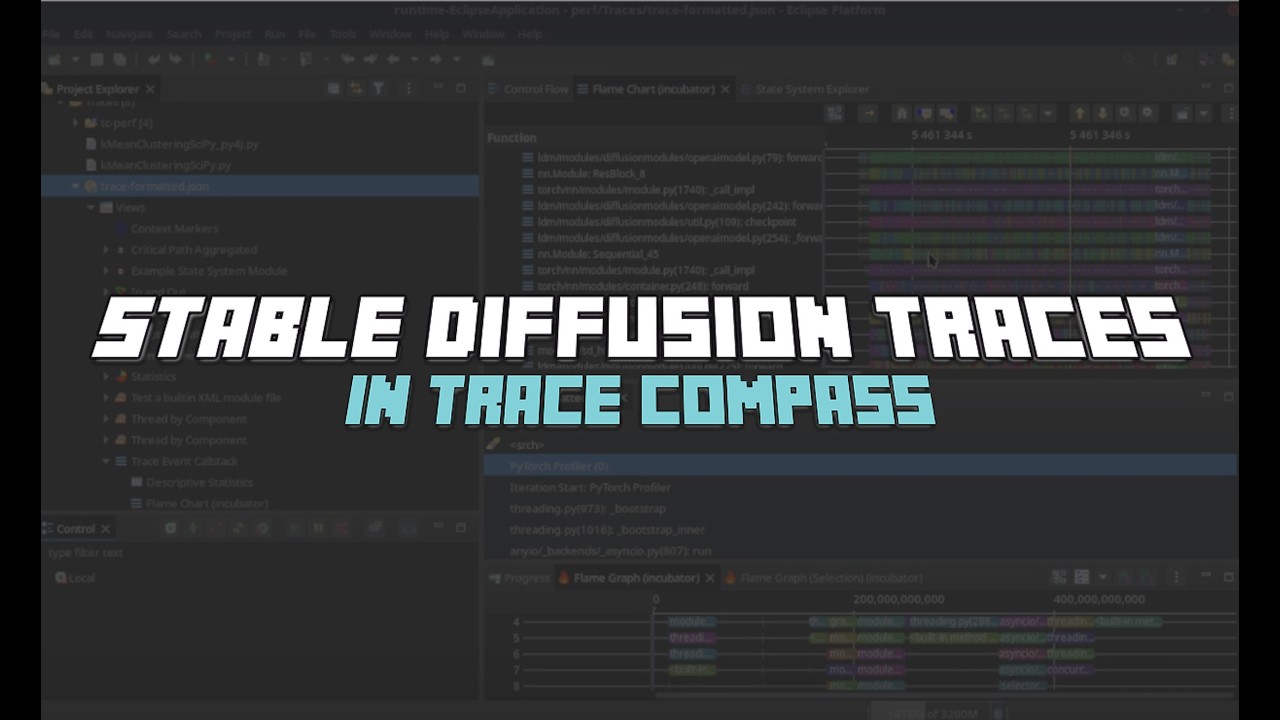Click the <srch> filter row
The height and width of the screenshot is (720, 1280).
[x=860, y=444]
